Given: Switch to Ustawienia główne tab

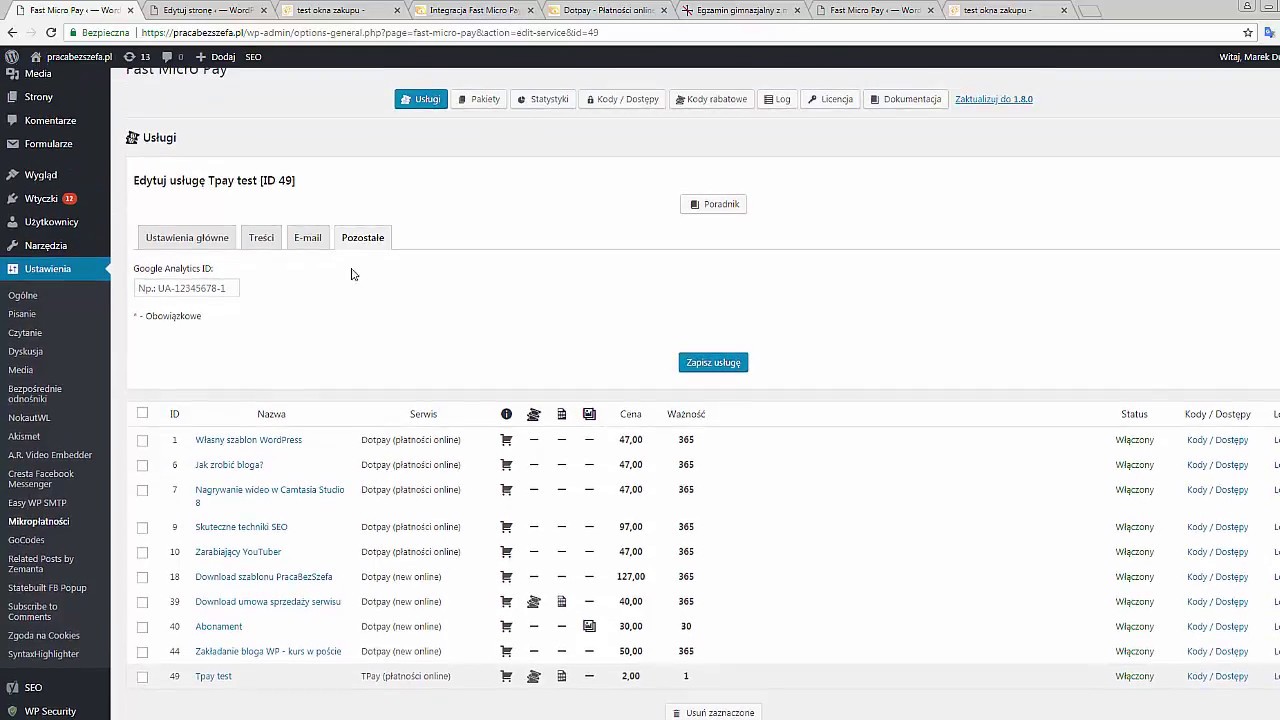Looking at the screenshot, I should click(x=187, y=238).
